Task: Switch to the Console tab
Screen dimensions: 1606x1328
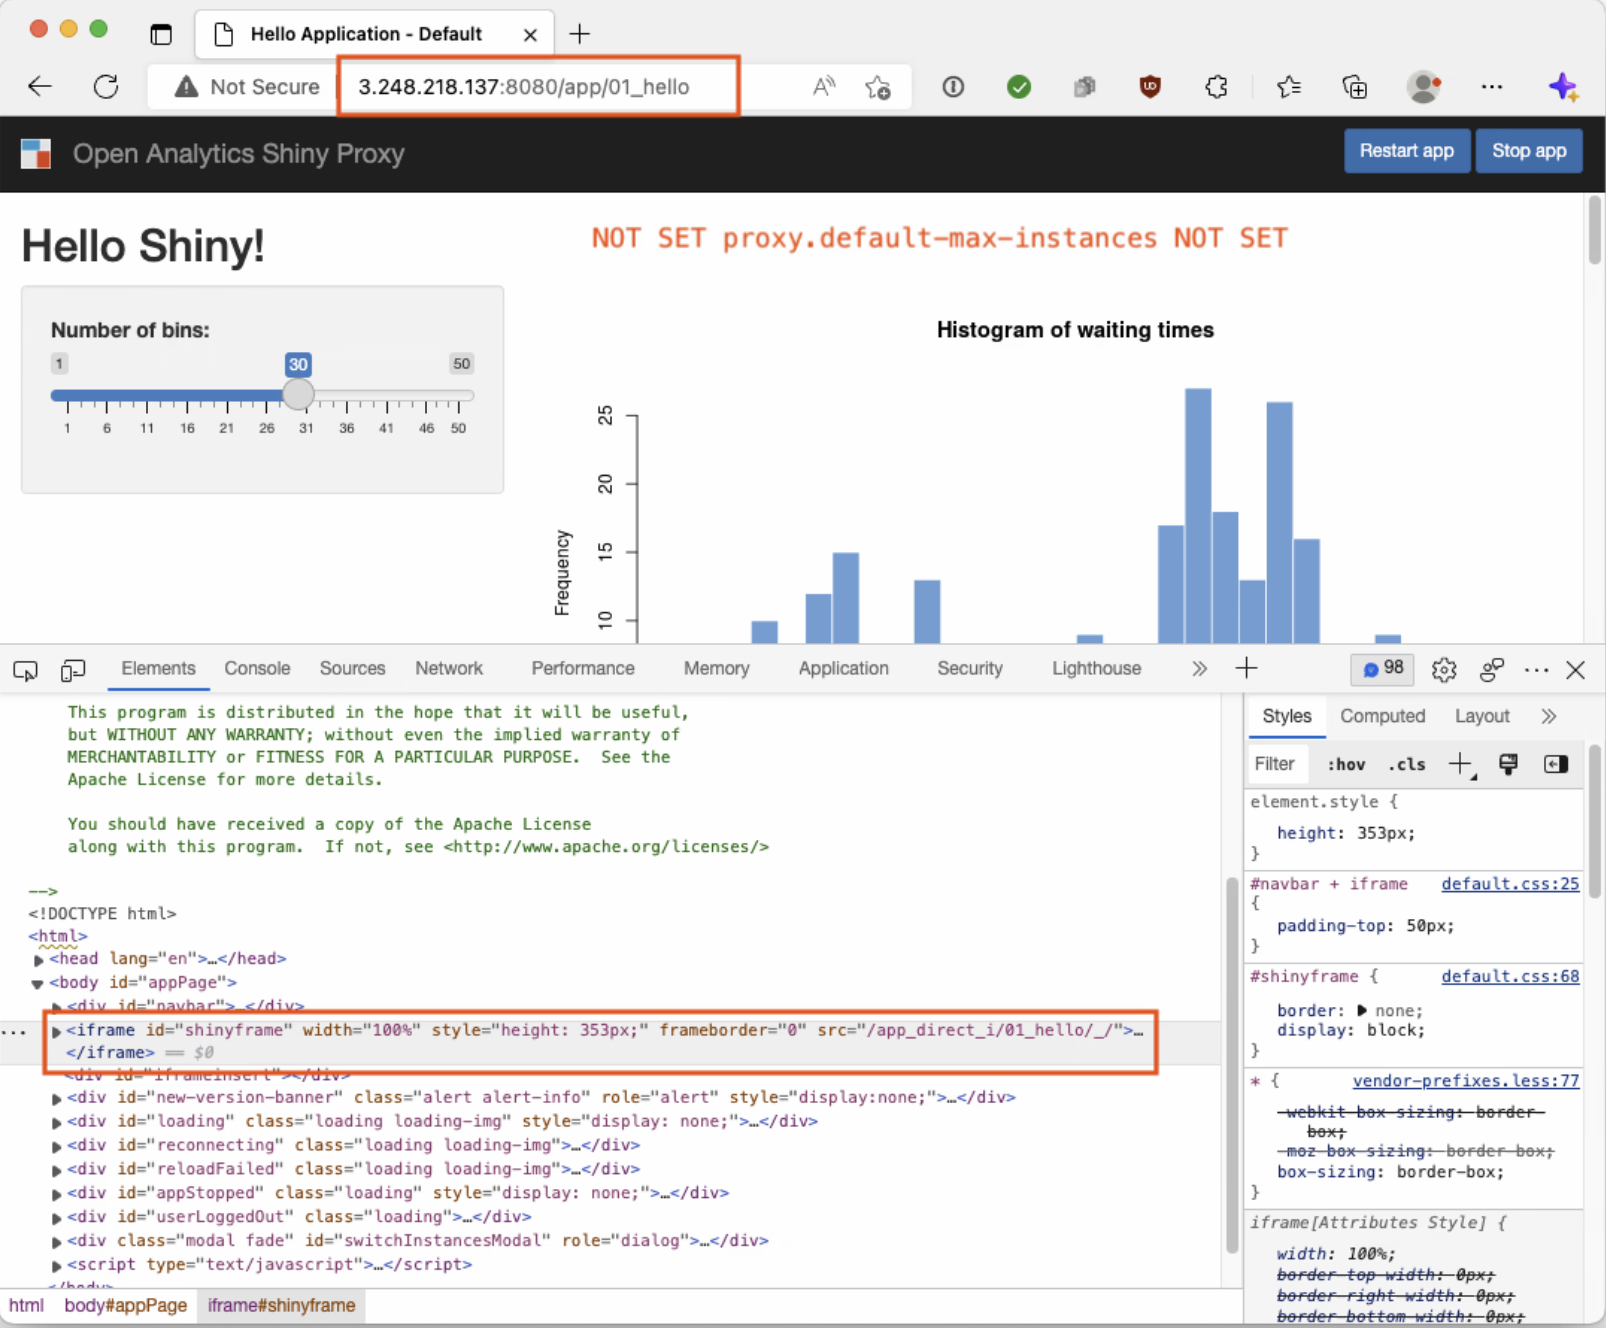Action: click(257, 668)
